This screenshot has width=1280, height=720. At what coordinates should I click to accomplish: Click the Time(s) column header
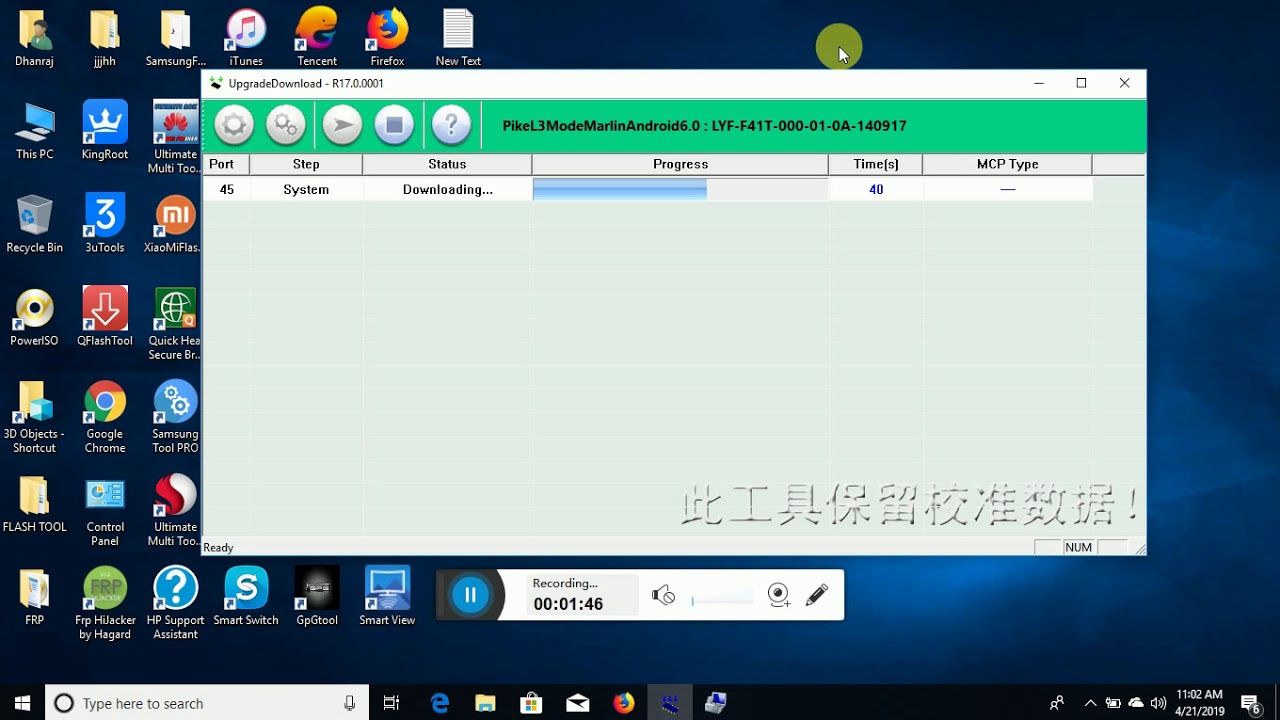876,164
